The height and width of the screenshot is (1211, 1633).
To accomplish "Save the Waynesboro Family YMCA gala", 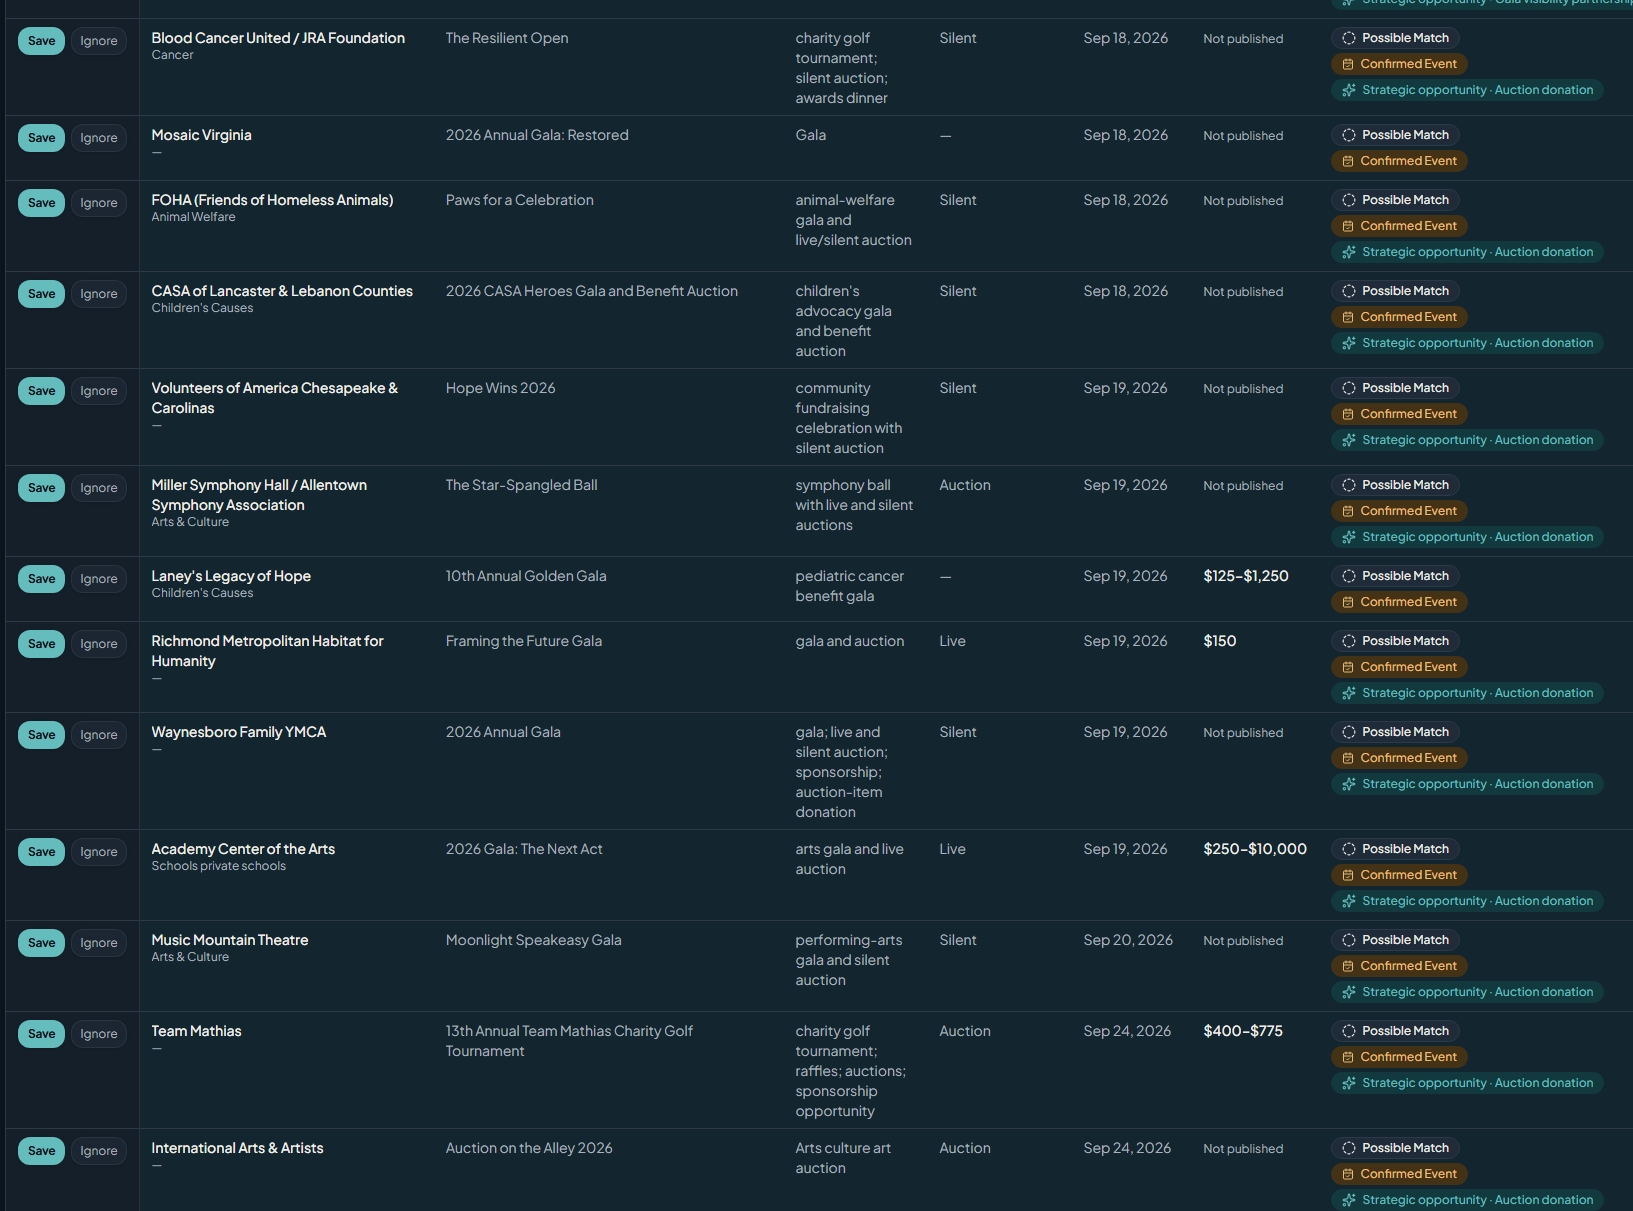I will (41, 735).
